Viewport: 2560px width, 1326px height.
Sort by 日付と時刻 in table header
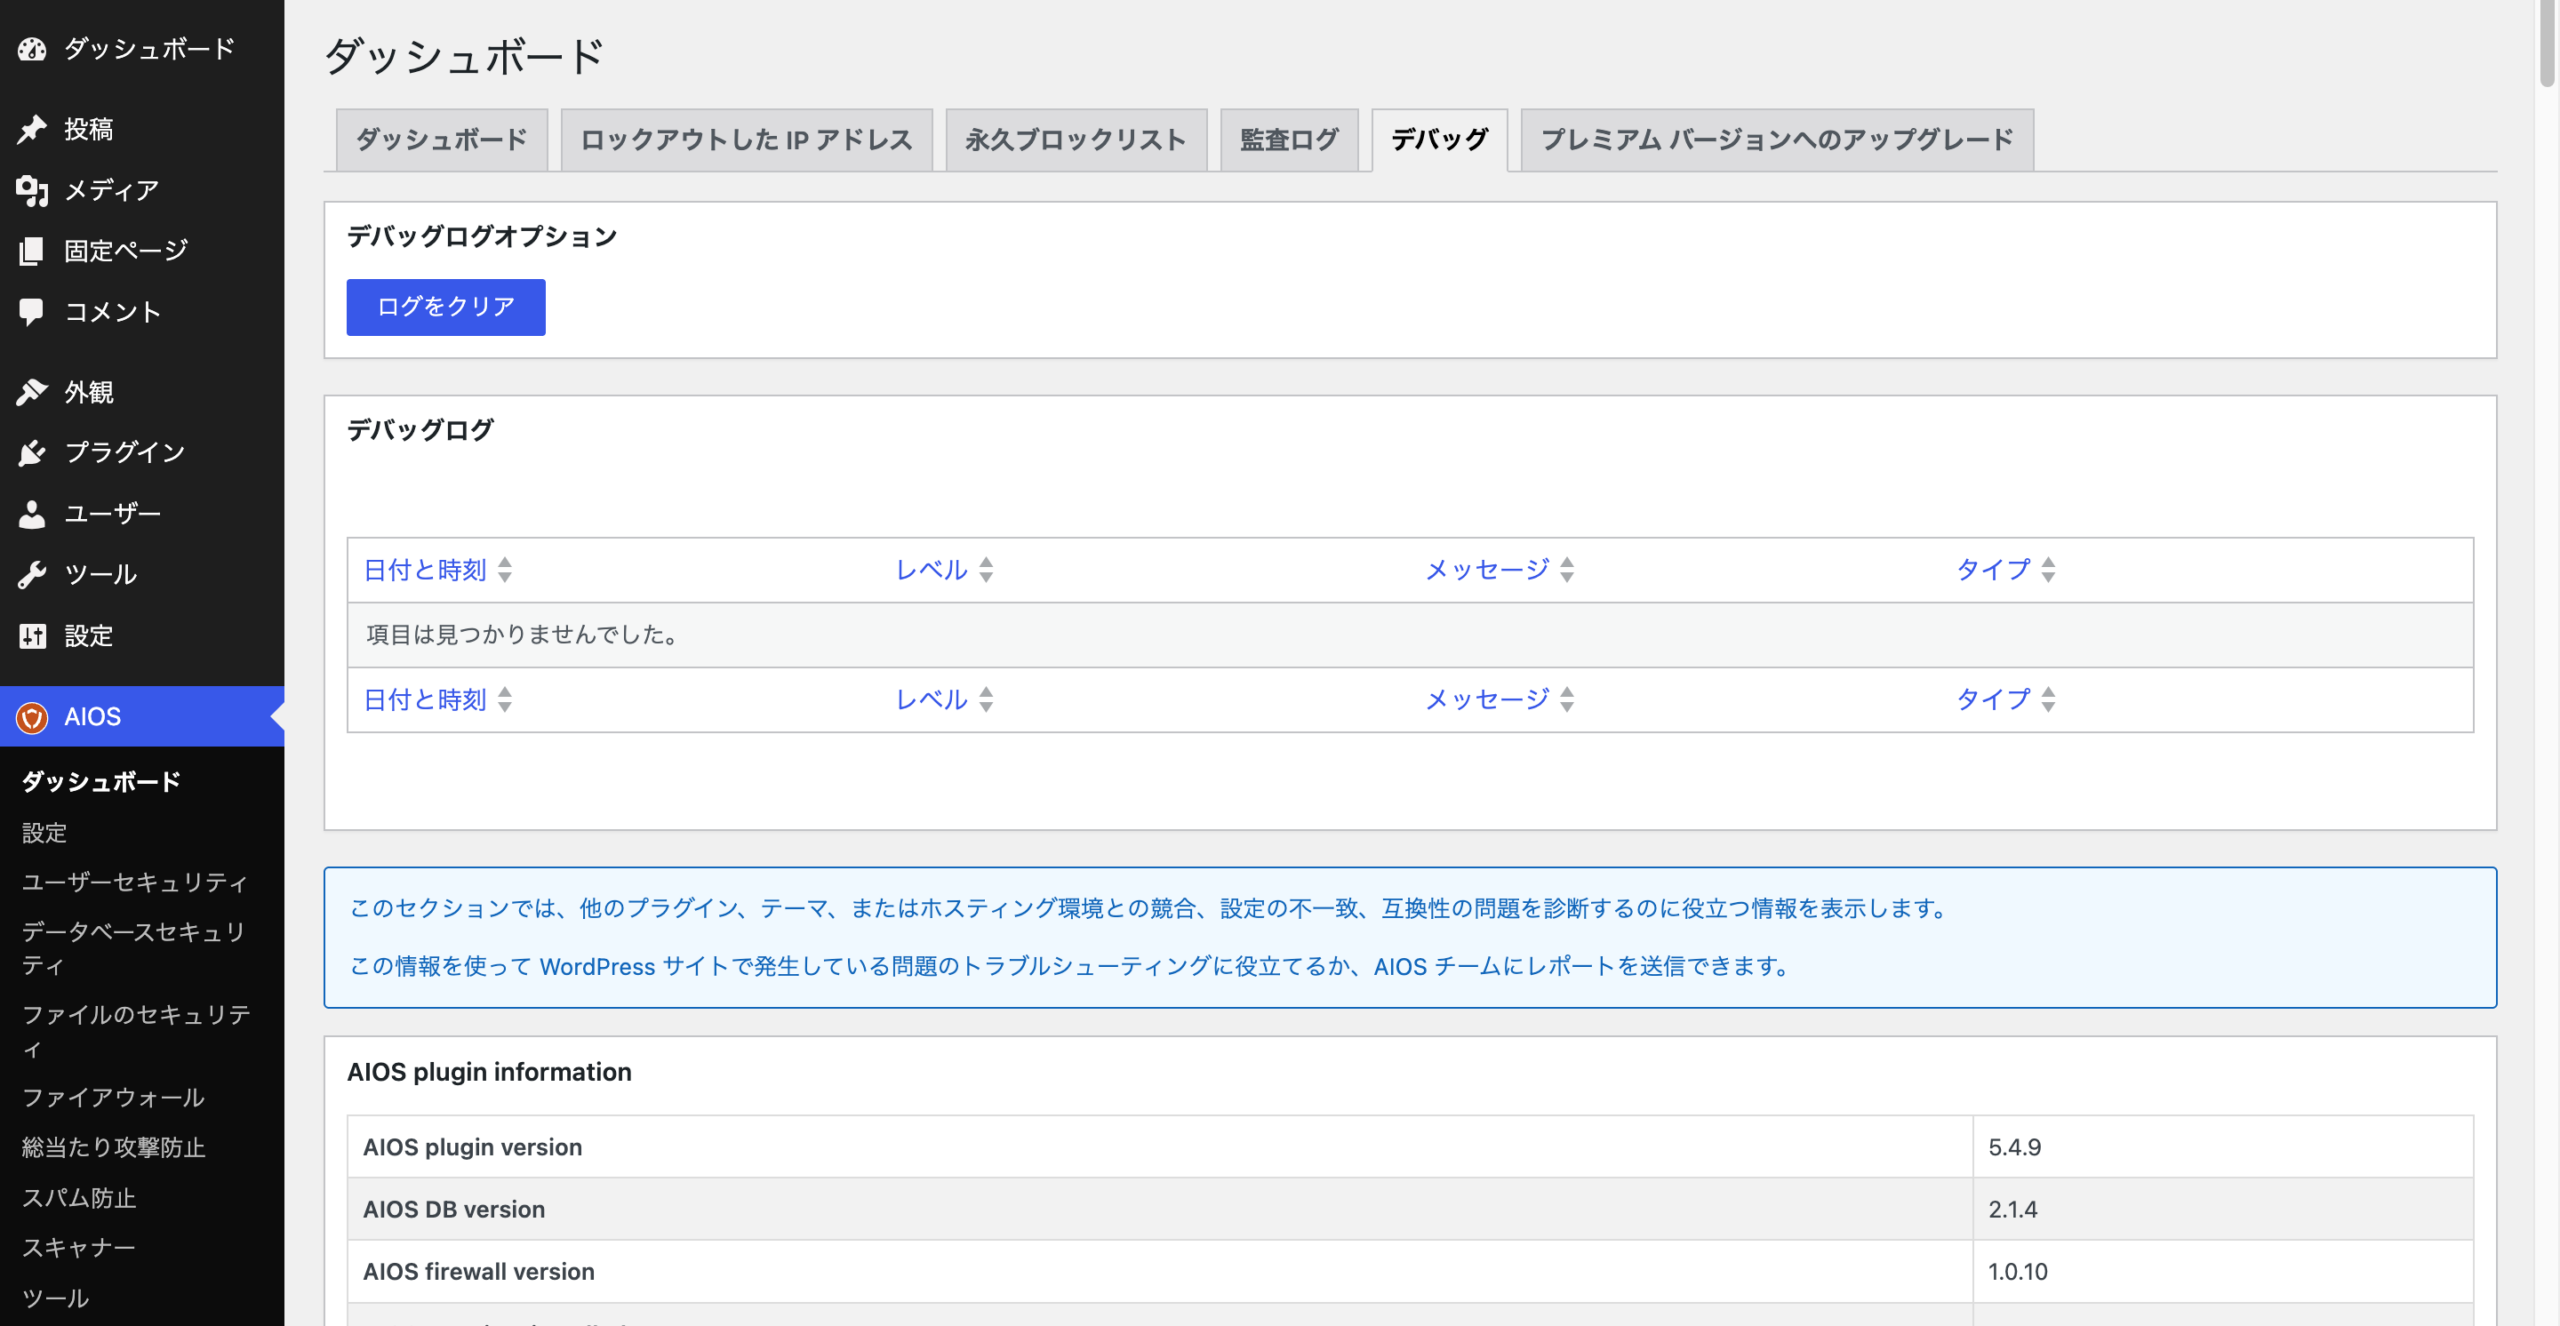pos(438,570)
